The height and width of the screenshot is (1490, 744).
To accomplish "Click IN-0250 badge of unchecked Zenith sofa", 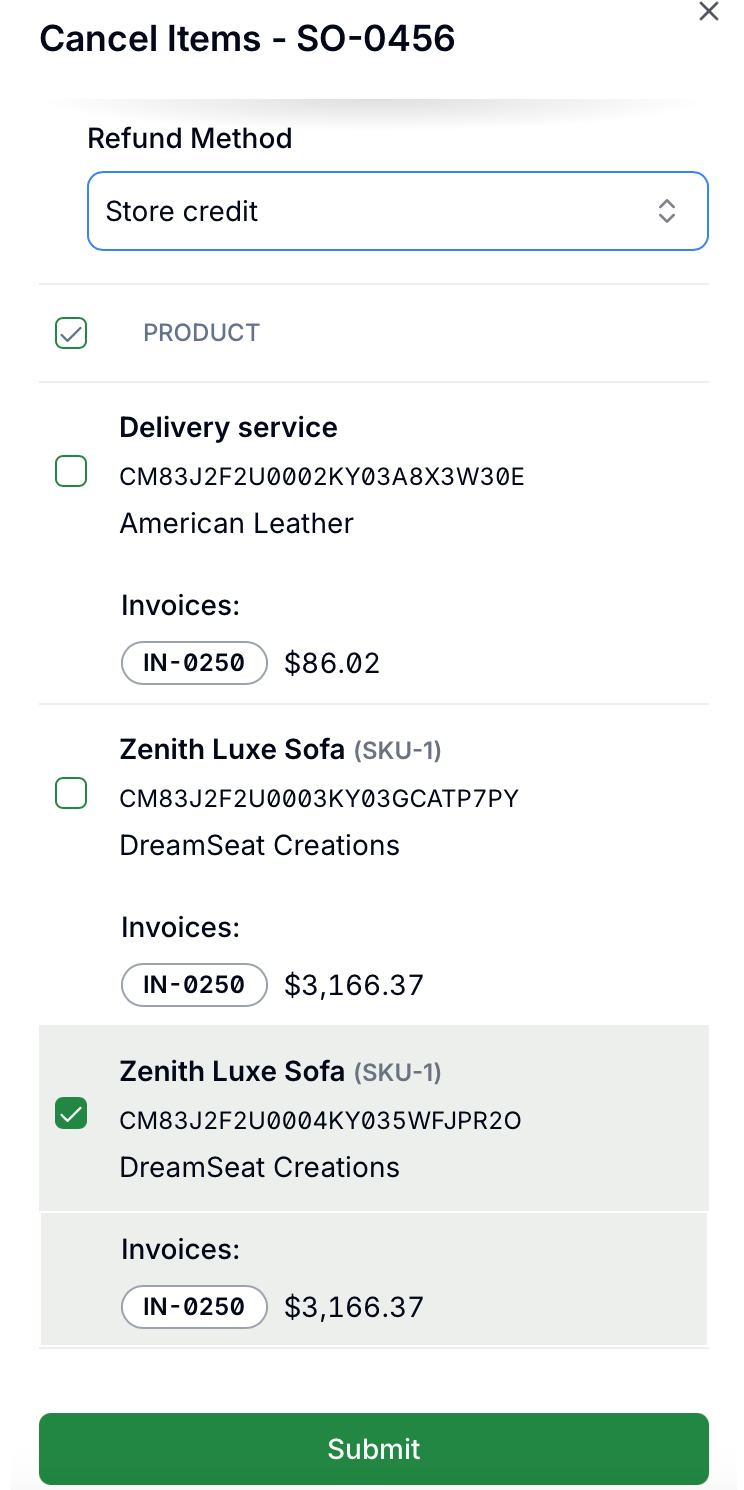I will coord(195,985).
